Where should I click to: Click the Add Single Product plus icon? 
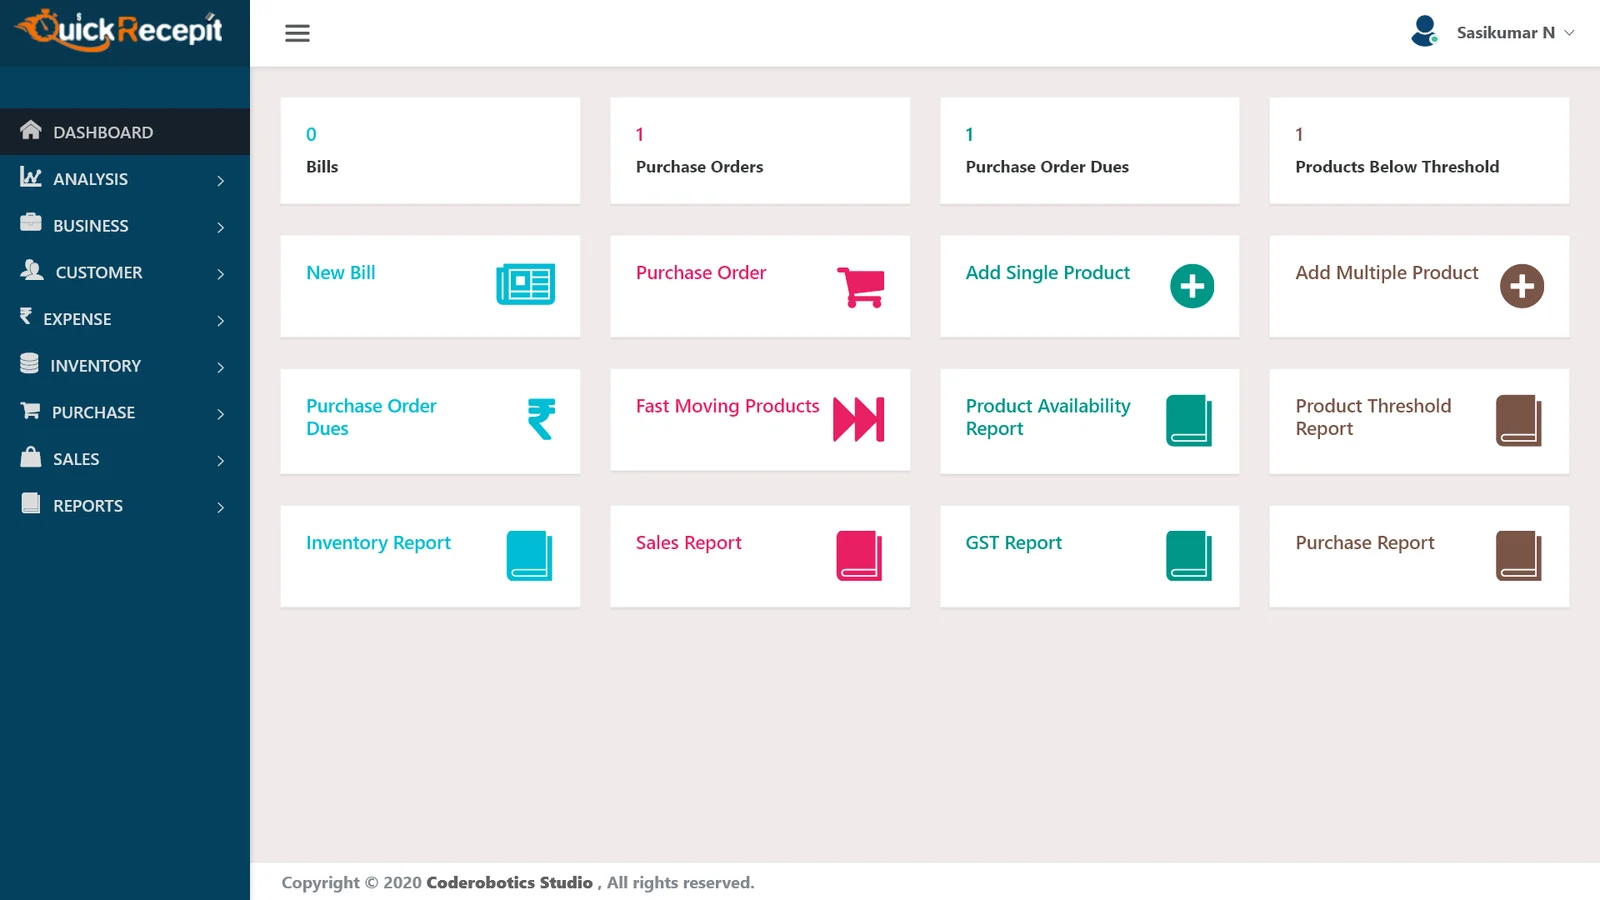click(1192, 286)
